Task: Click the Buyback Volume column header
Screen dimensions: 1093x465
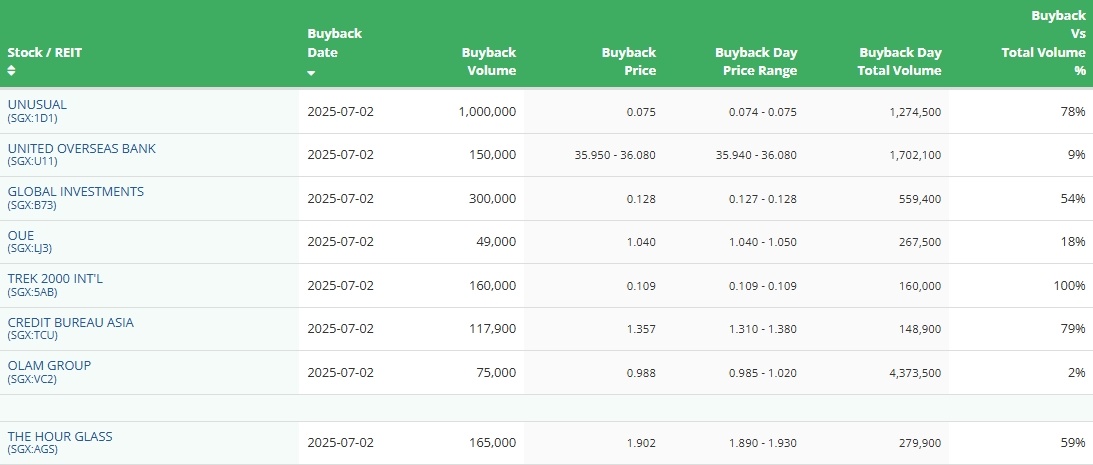Action: [x=489, y=61]
